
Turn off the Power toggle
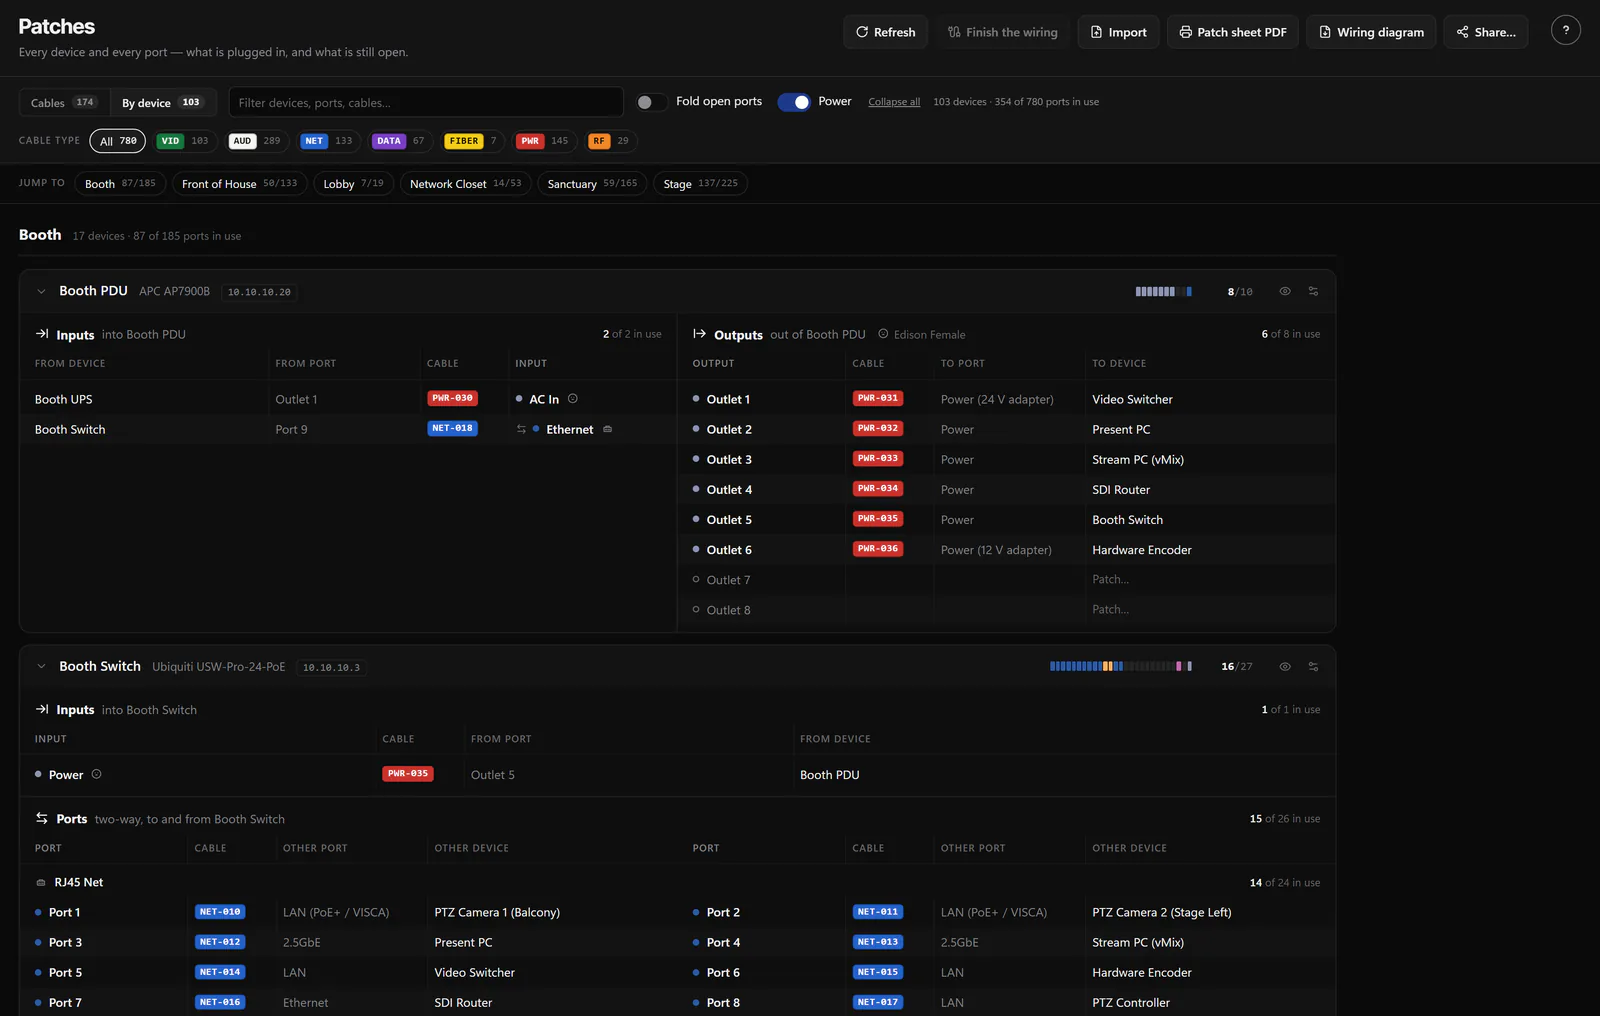[794, 102]
